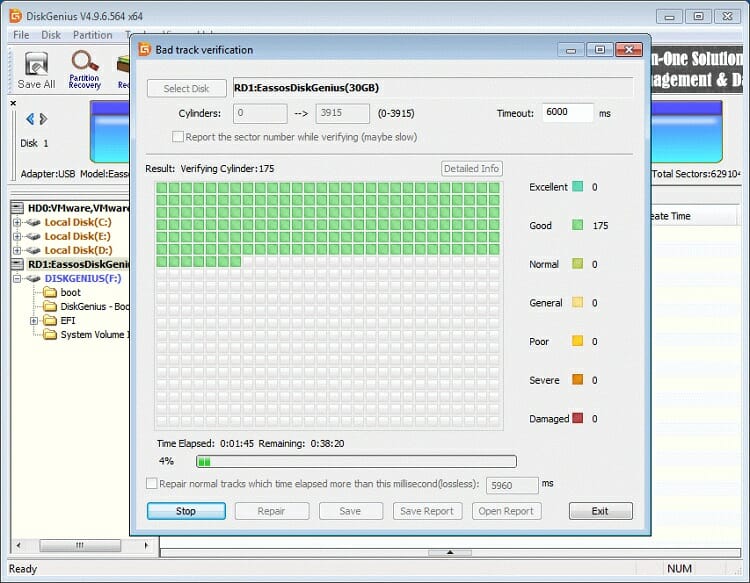
Task: Expand the Local Disk(E:) tree node
Action: [x=17, y=236]
